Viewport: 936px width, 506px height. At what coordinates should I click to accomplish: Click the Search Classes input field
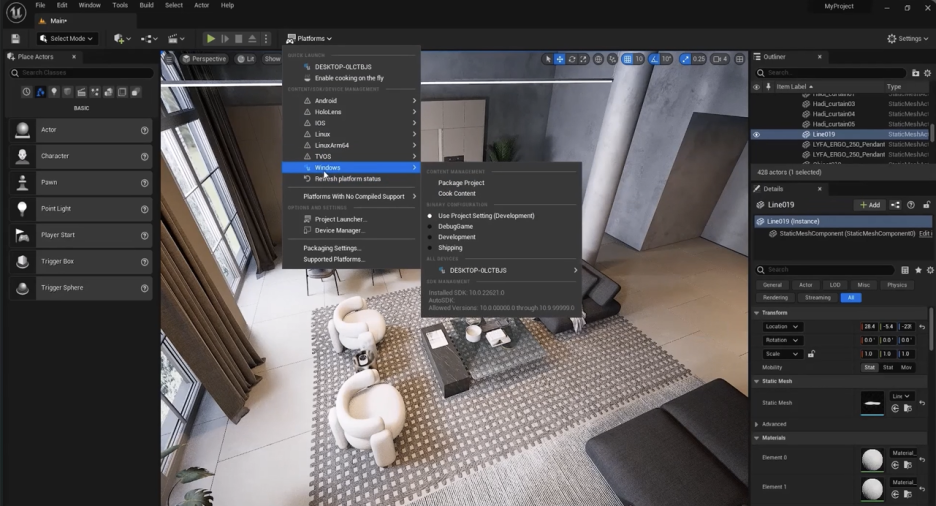tap(82, 73)
